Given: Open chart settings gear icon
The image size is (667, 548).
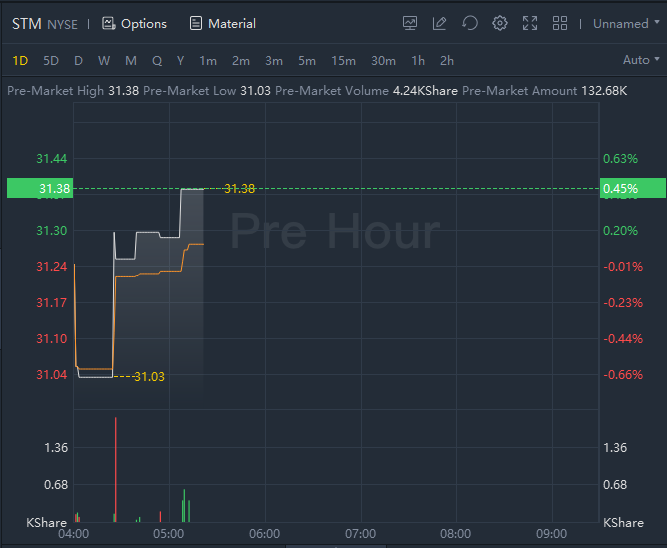Looking at the screenshot, I should point(500,23).
